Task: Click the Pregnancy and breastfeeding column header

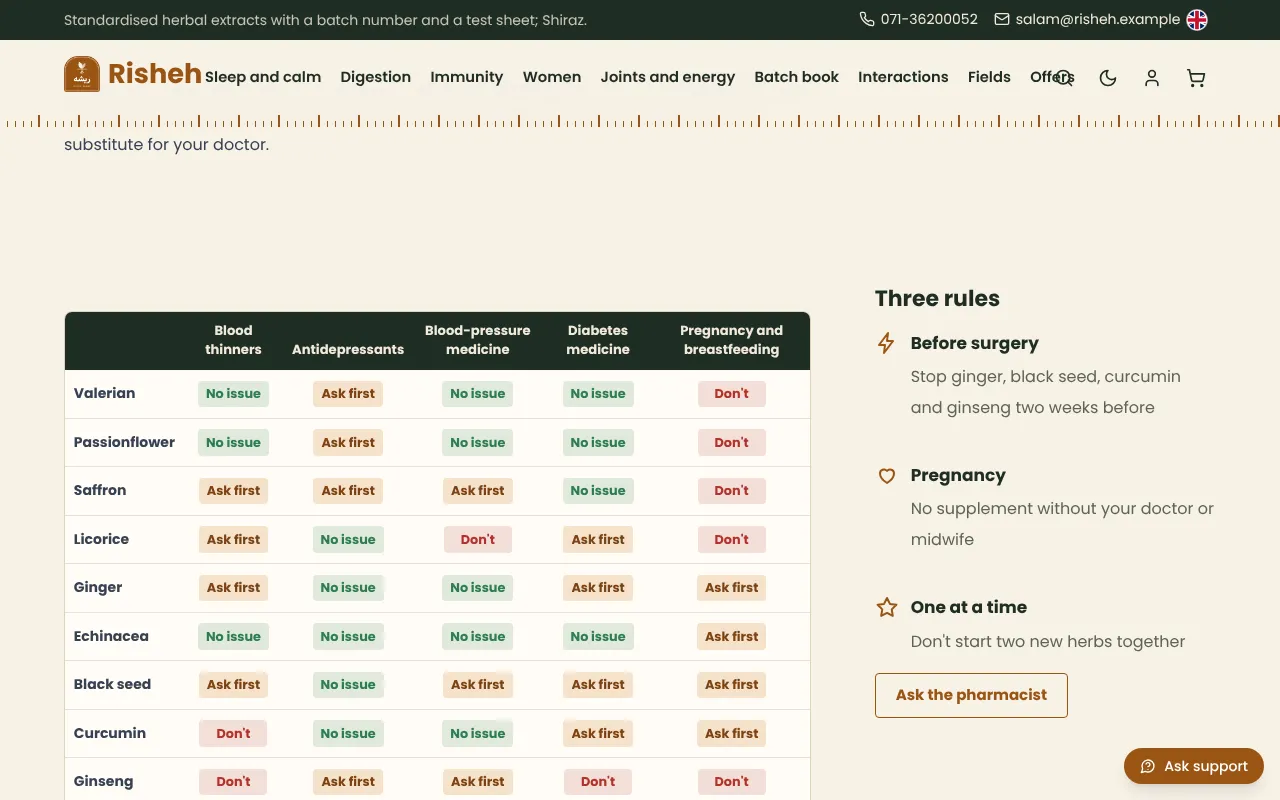Action: [x=731, y=340]
